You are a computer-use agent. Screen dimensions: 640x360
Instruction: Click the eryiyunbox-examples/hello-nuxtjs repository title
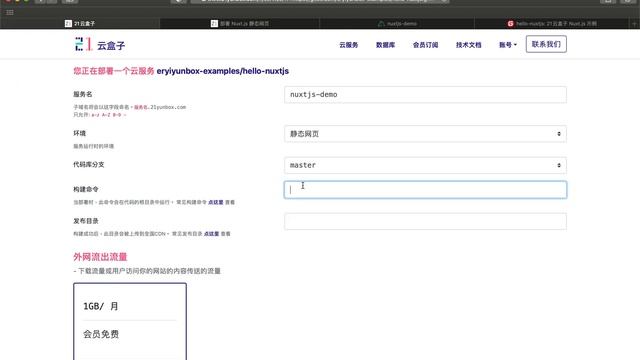tap(222, 71)
